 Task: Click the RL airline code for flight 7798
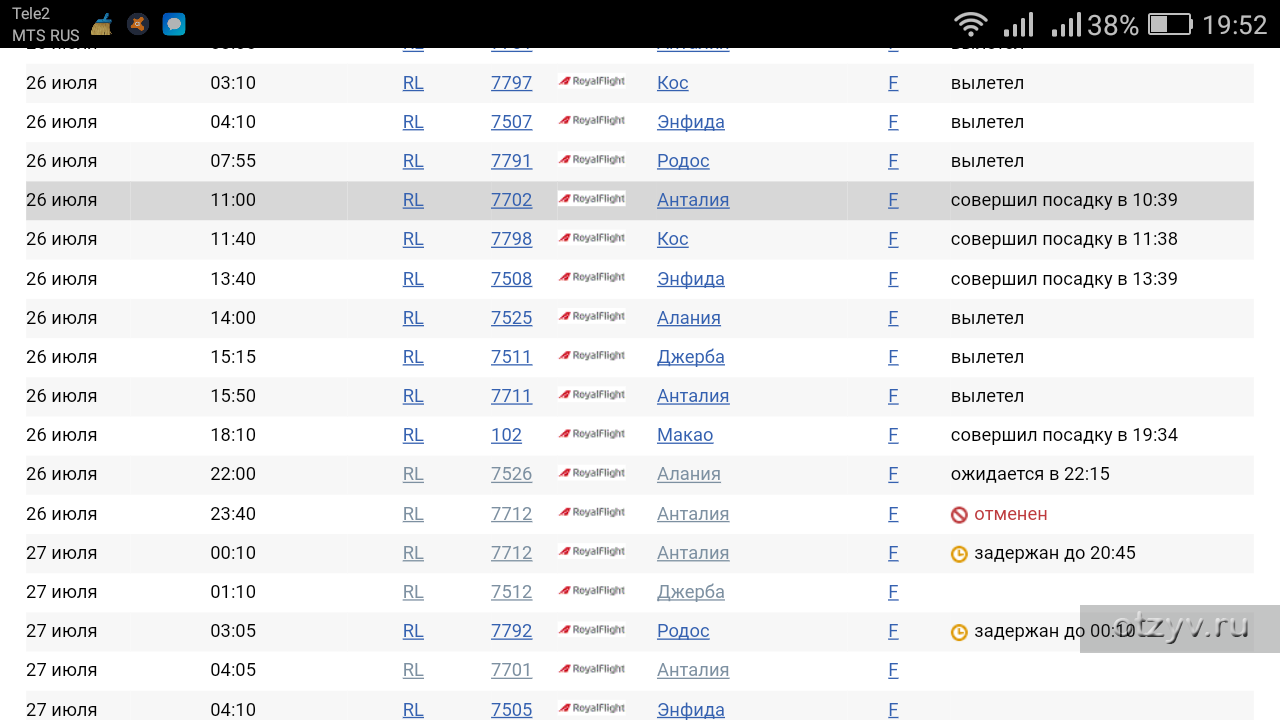click(413, 239)
